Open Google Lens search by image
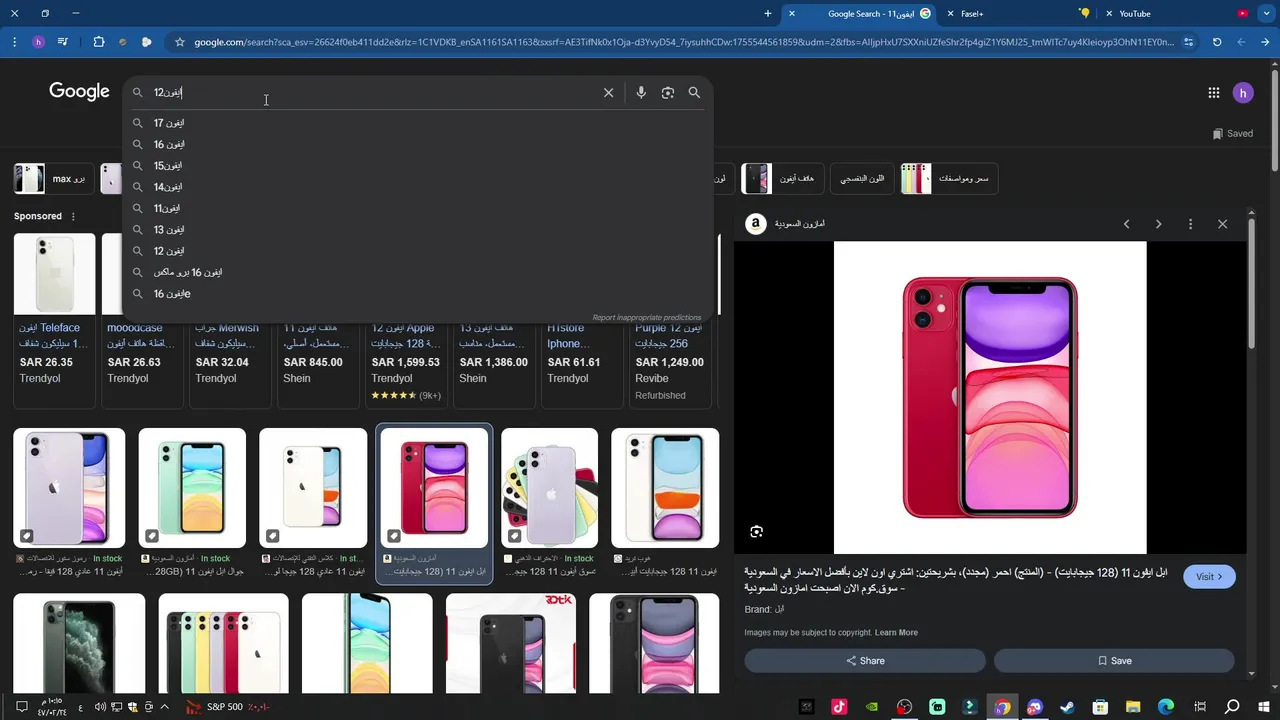Image resolution: width=1280 pixels, height=720 pixels. click(668, 93)
